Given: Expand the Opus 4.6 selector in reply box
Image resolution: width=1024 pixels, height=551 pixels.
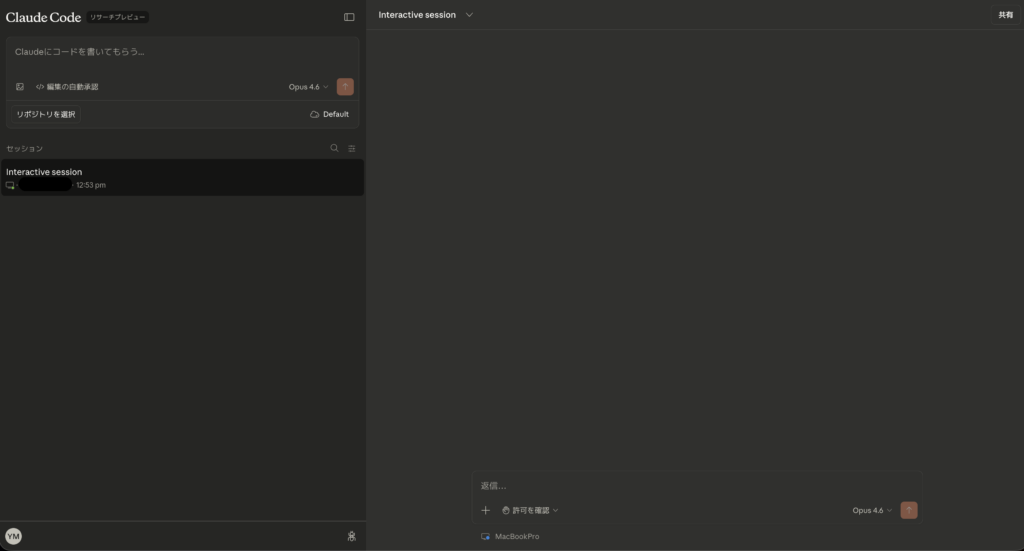Looking at the screenshot, I should (872, 510).
